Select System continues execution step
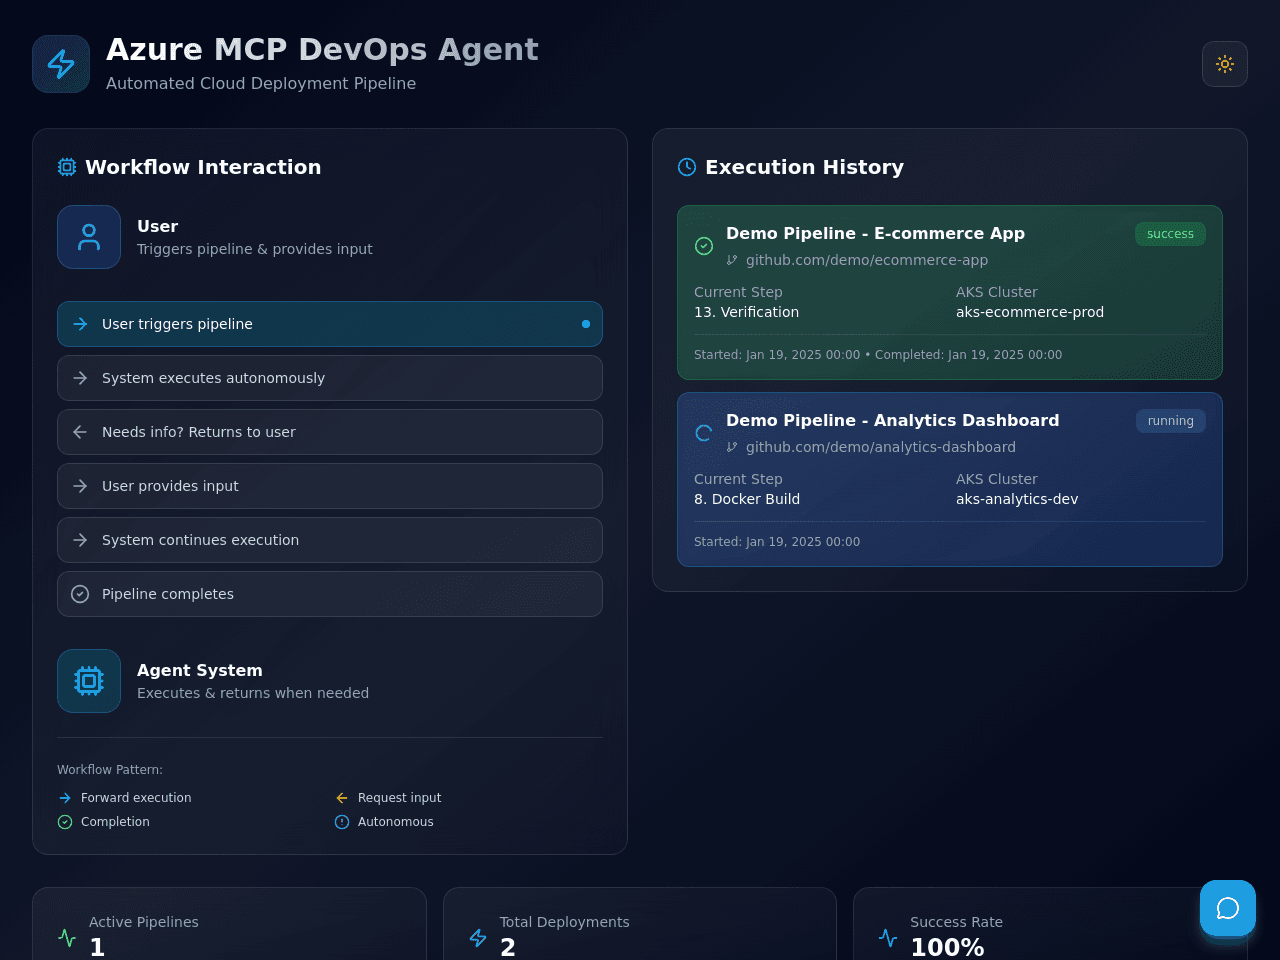Viewport: 1280px width, 960px height. [330, 540]
